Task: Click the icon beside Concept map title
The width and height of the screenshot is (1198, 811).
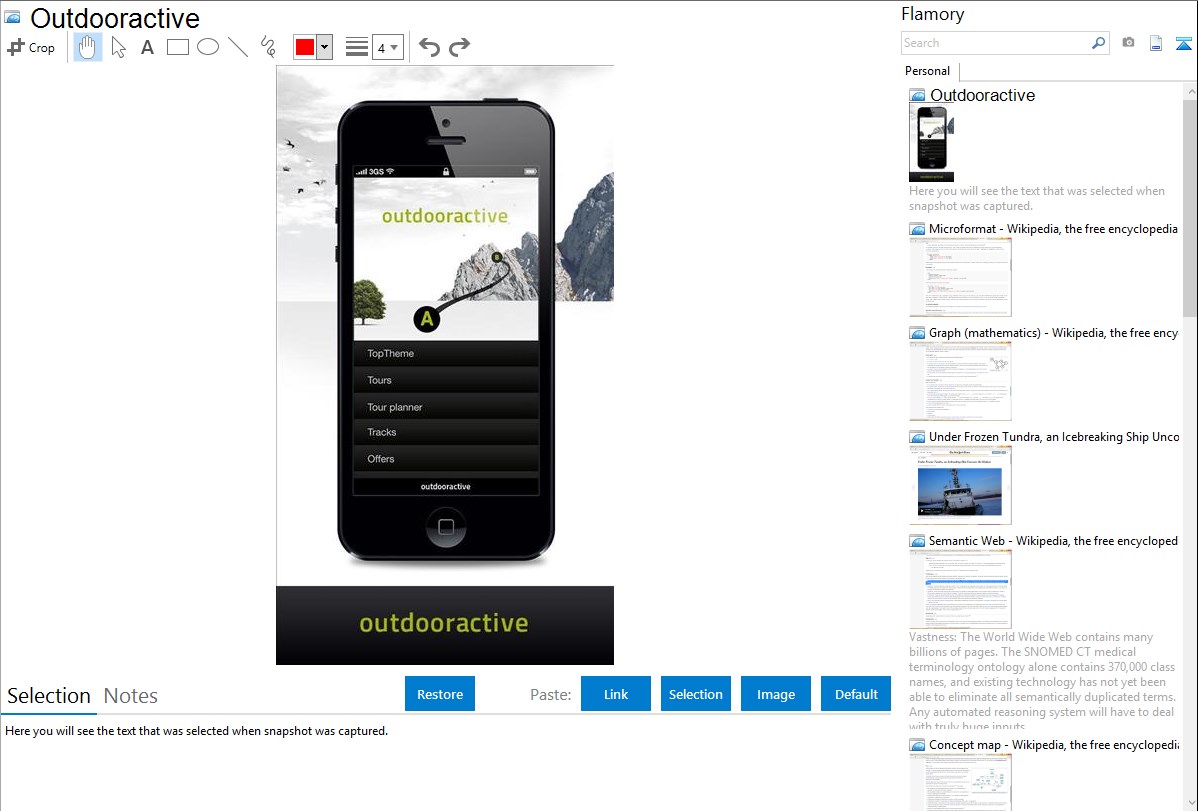Action: tap(918, 745)
